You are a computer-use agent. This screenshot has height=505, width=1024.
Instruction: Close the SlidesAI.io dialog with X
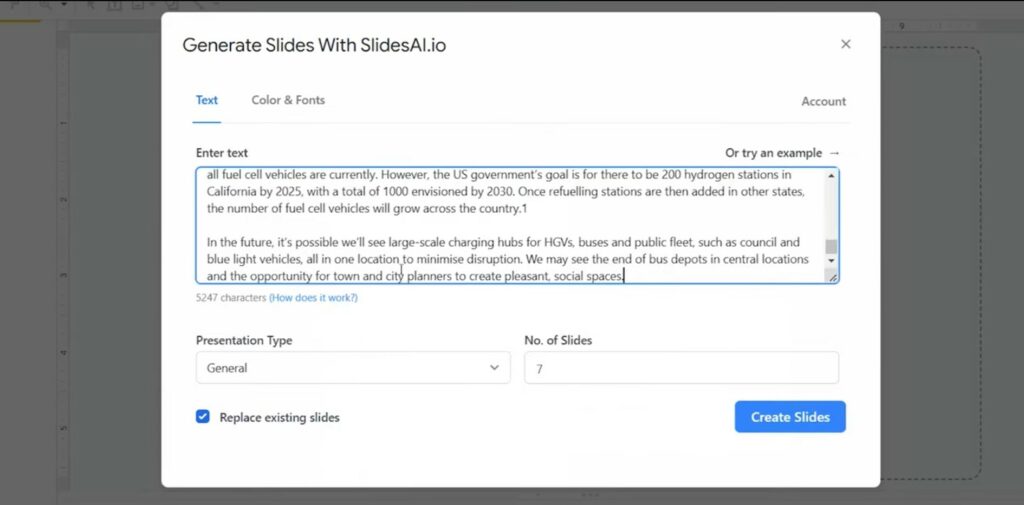(x=846, y=44)
